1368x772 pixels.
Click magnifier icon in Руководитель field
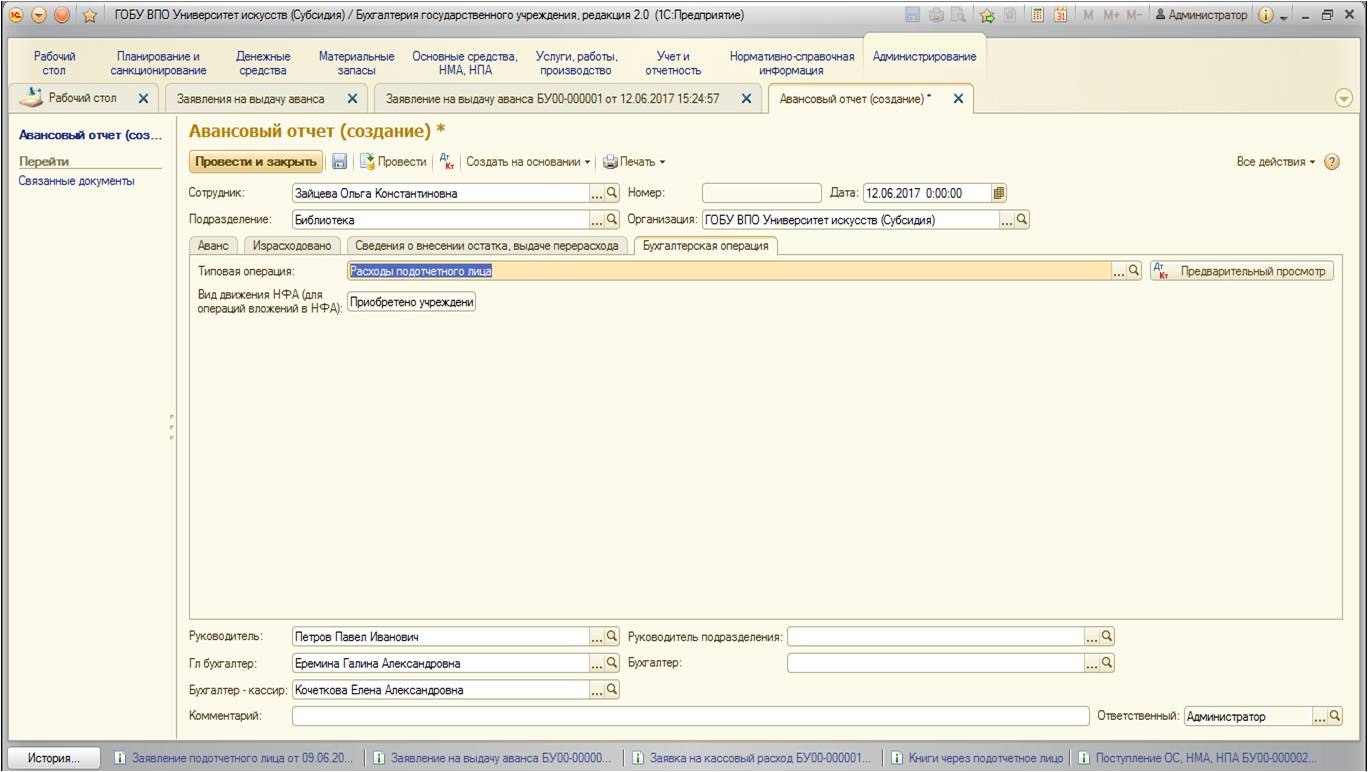613,636
